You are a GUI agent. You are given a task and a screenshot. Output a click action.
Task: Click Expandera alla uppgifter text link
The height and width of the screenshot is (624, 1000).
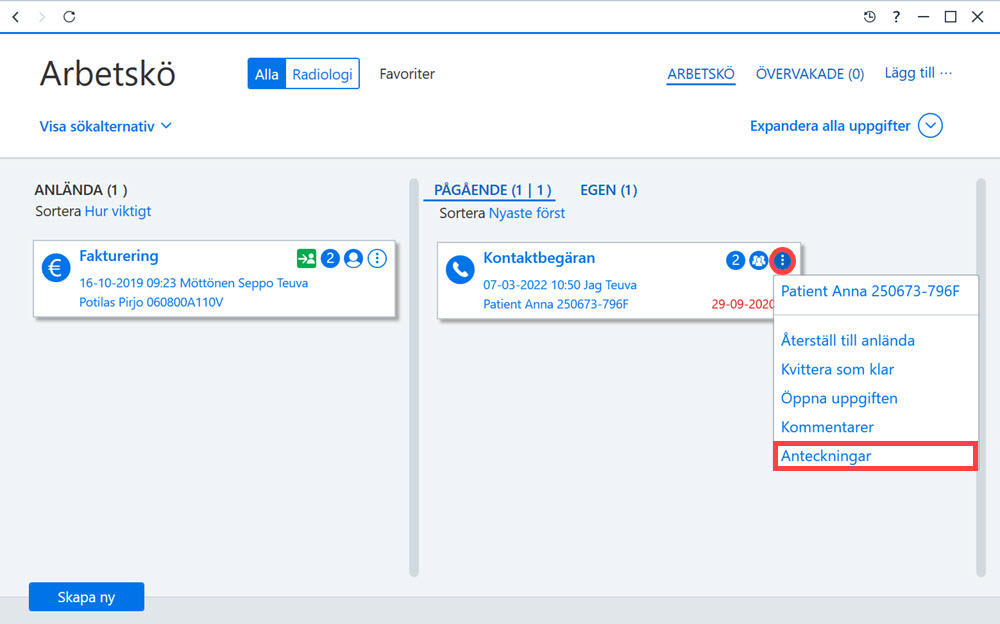coord(830,126)
